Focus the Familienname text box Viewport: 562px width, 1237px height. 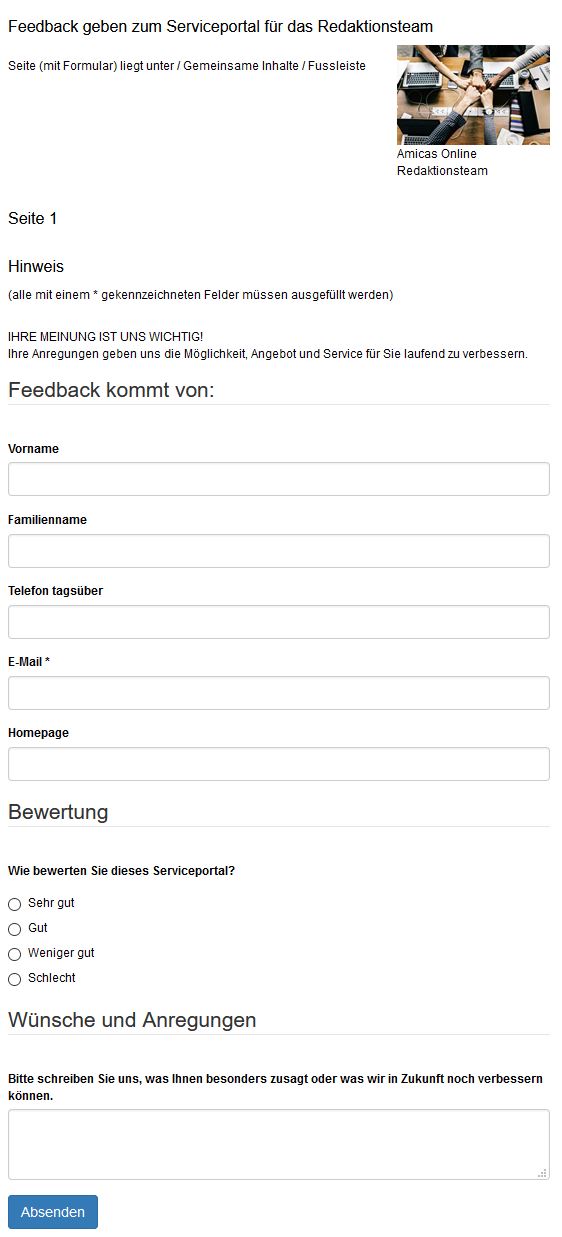tap(279, 551)
